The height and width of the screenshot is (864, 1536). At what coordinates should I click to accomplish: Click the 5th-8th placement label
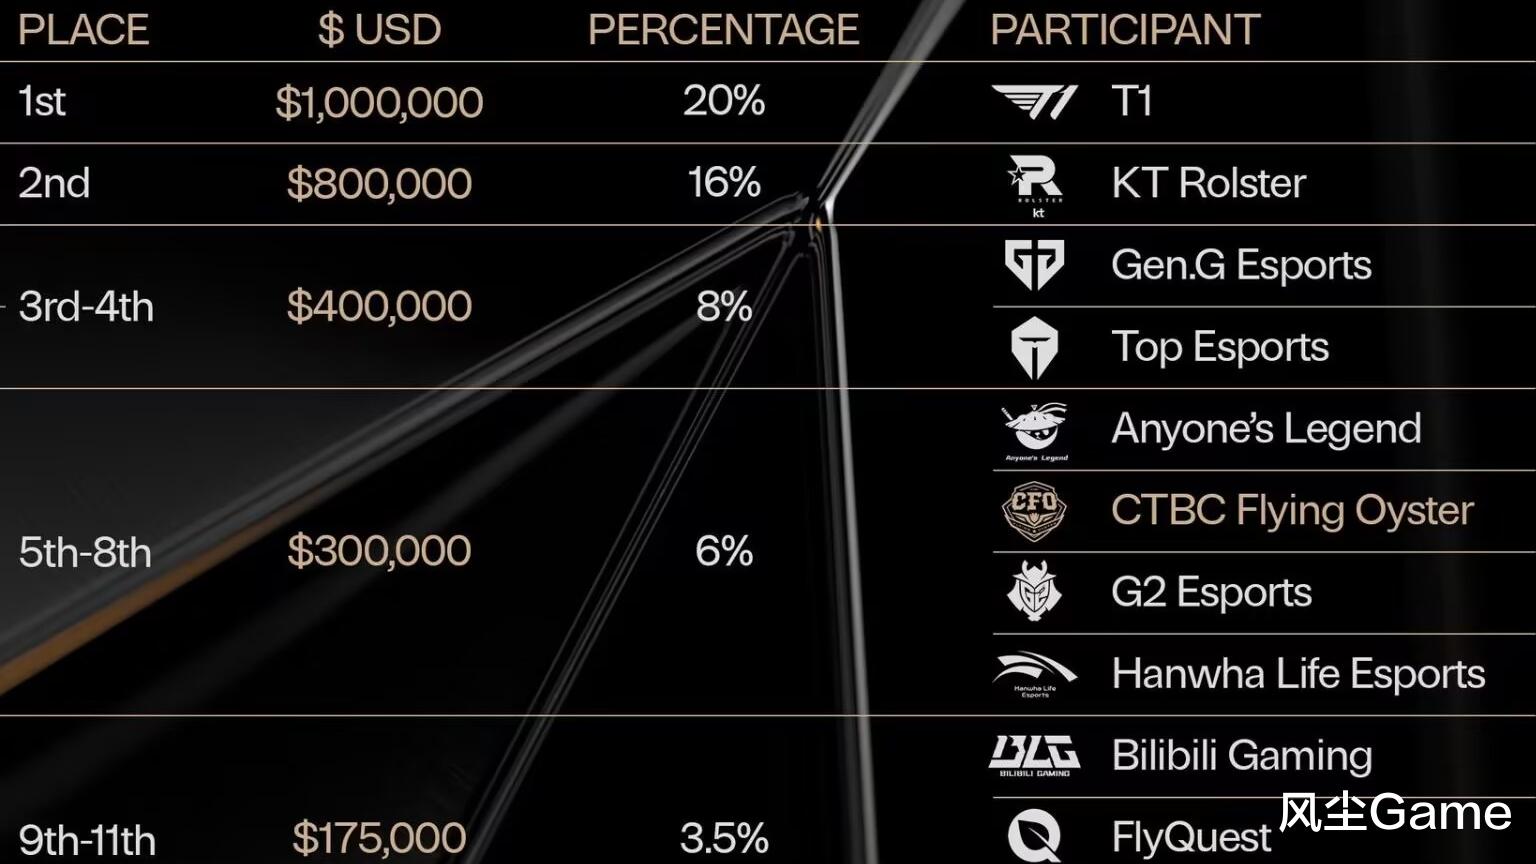pos(85,552)
